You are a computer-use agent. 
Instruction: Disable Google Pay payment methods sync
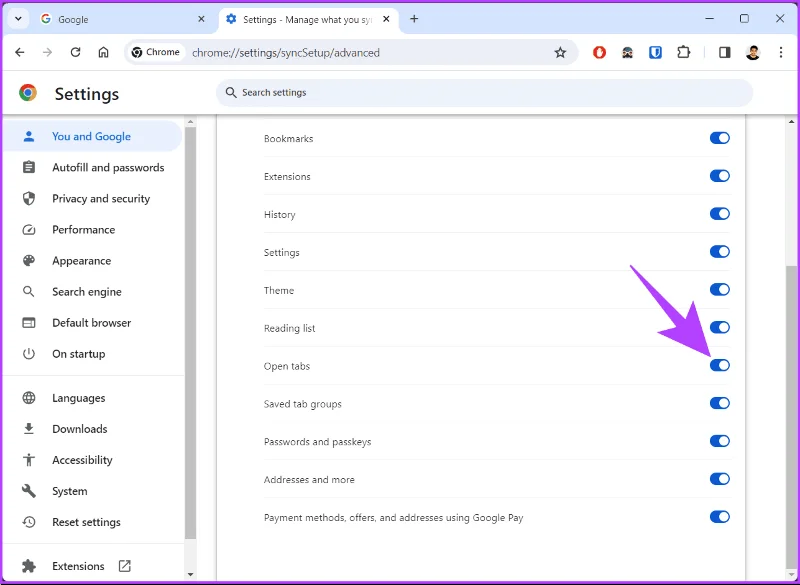coord(719,517)
